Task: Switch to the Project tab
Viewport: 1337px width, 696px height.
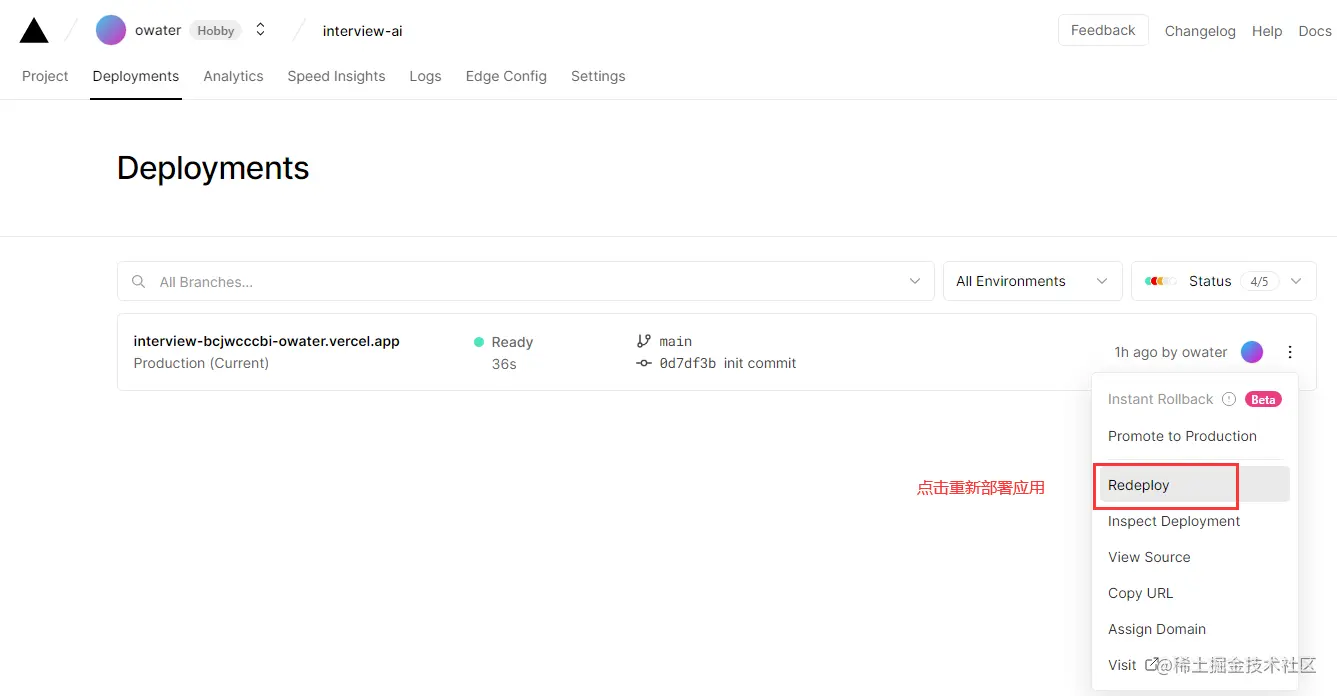Action: click(45, 76)
